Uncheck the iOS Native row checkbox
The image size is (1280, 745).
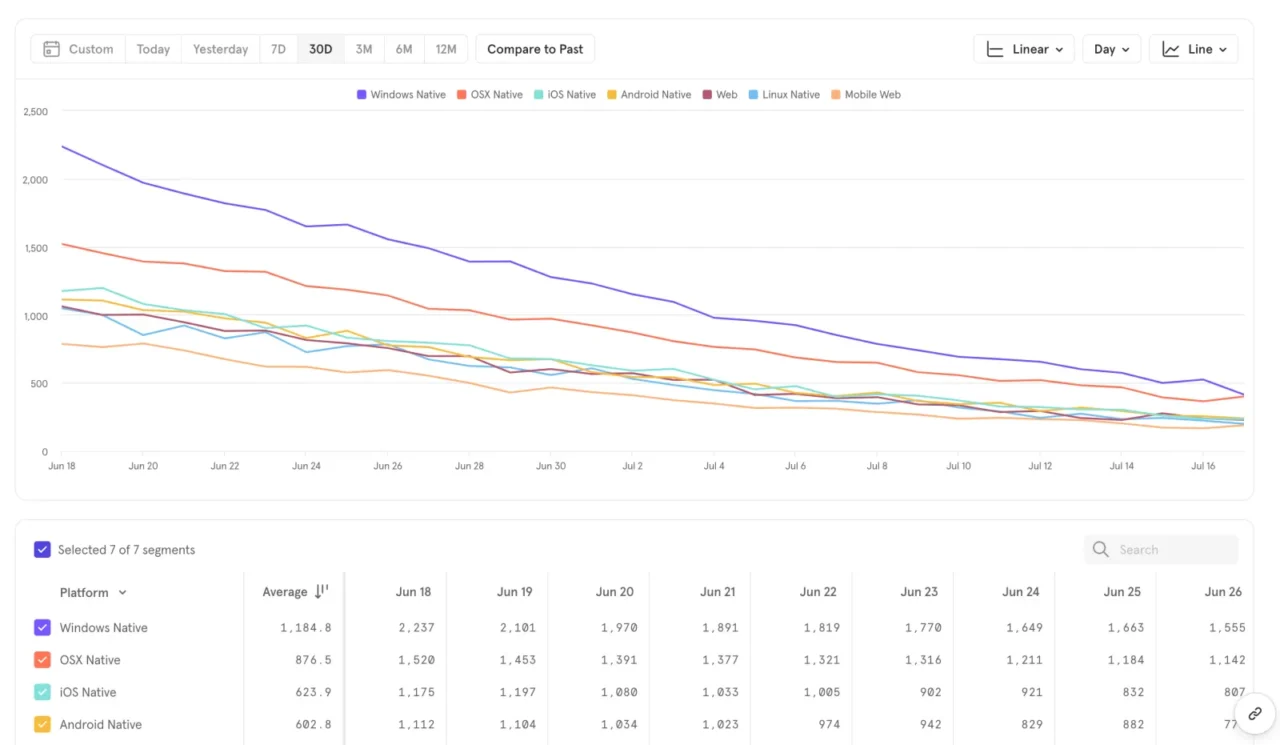tap(42, 692)
